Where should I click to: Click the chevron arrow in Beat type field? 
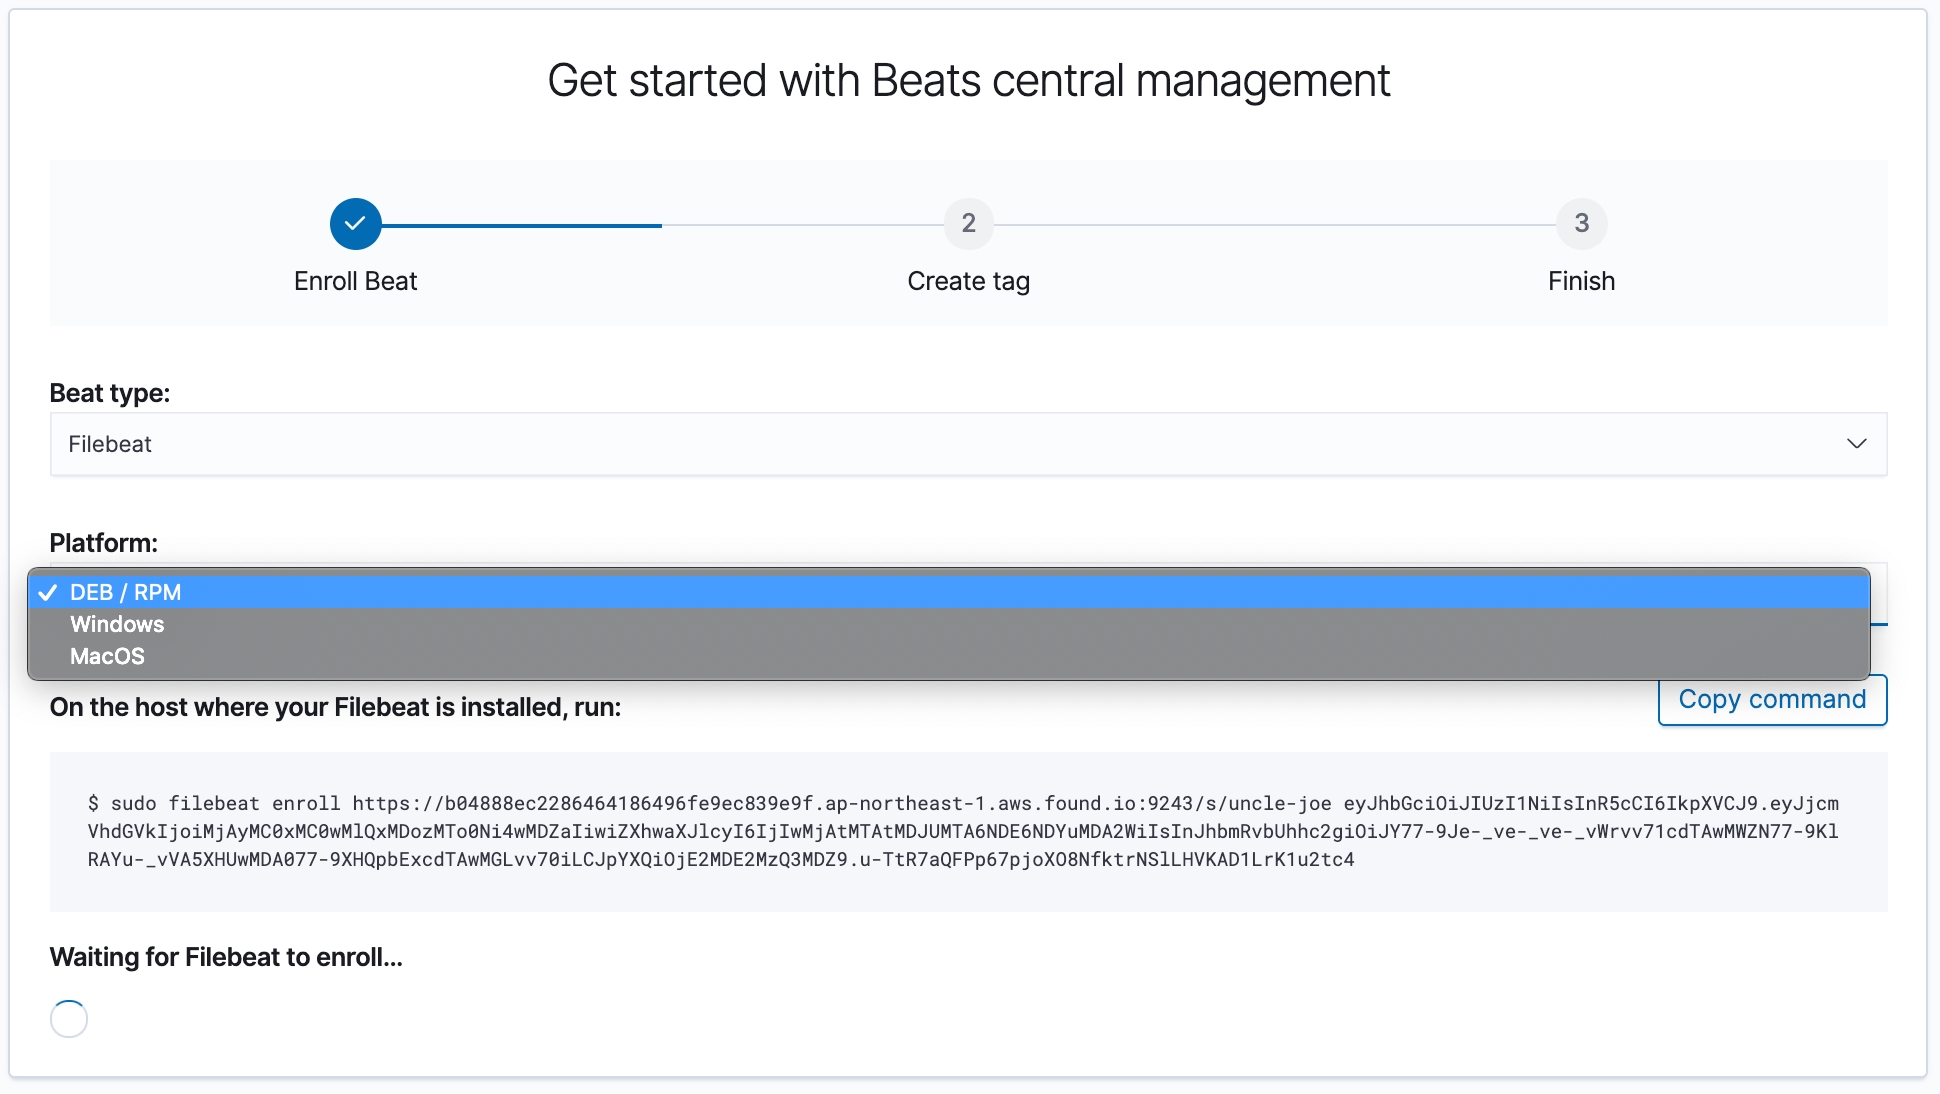pos(1856,444)
